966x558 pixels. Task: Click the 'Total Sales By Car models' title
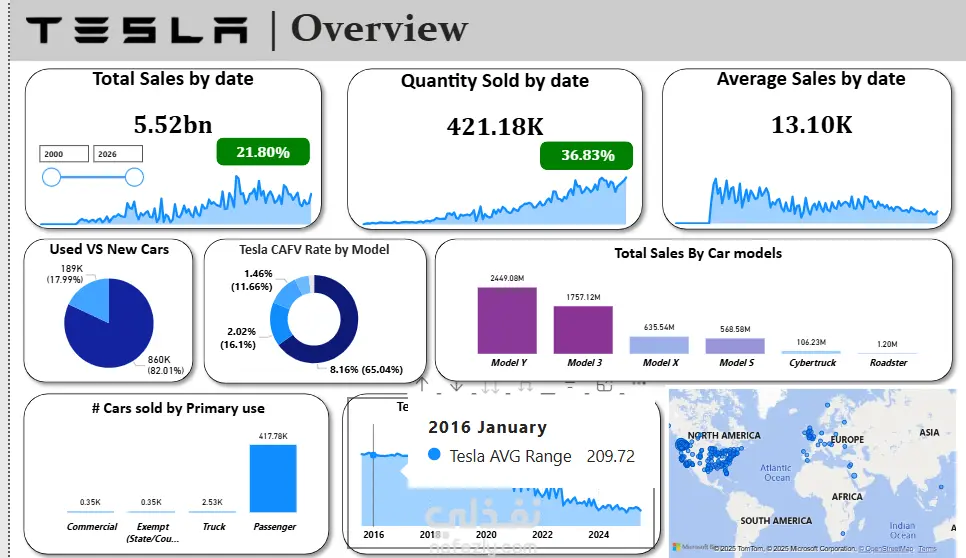pos(698,253)
